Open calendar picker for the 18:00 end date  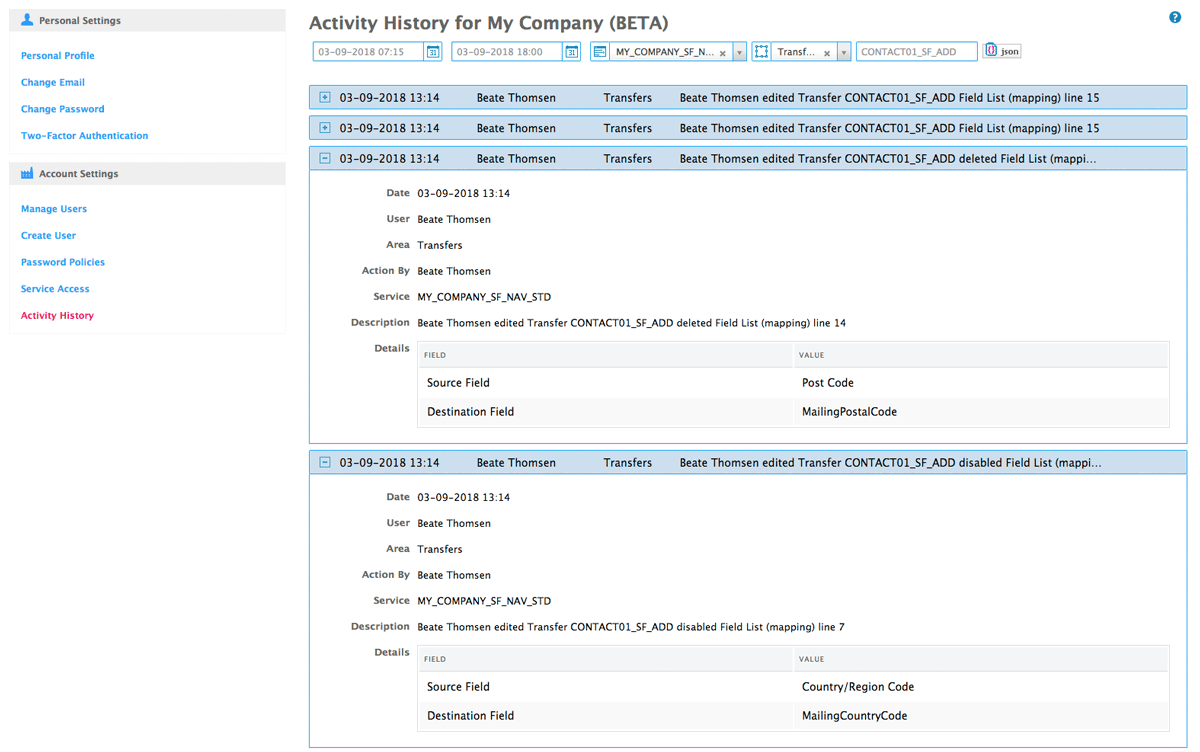click(572, 52)
